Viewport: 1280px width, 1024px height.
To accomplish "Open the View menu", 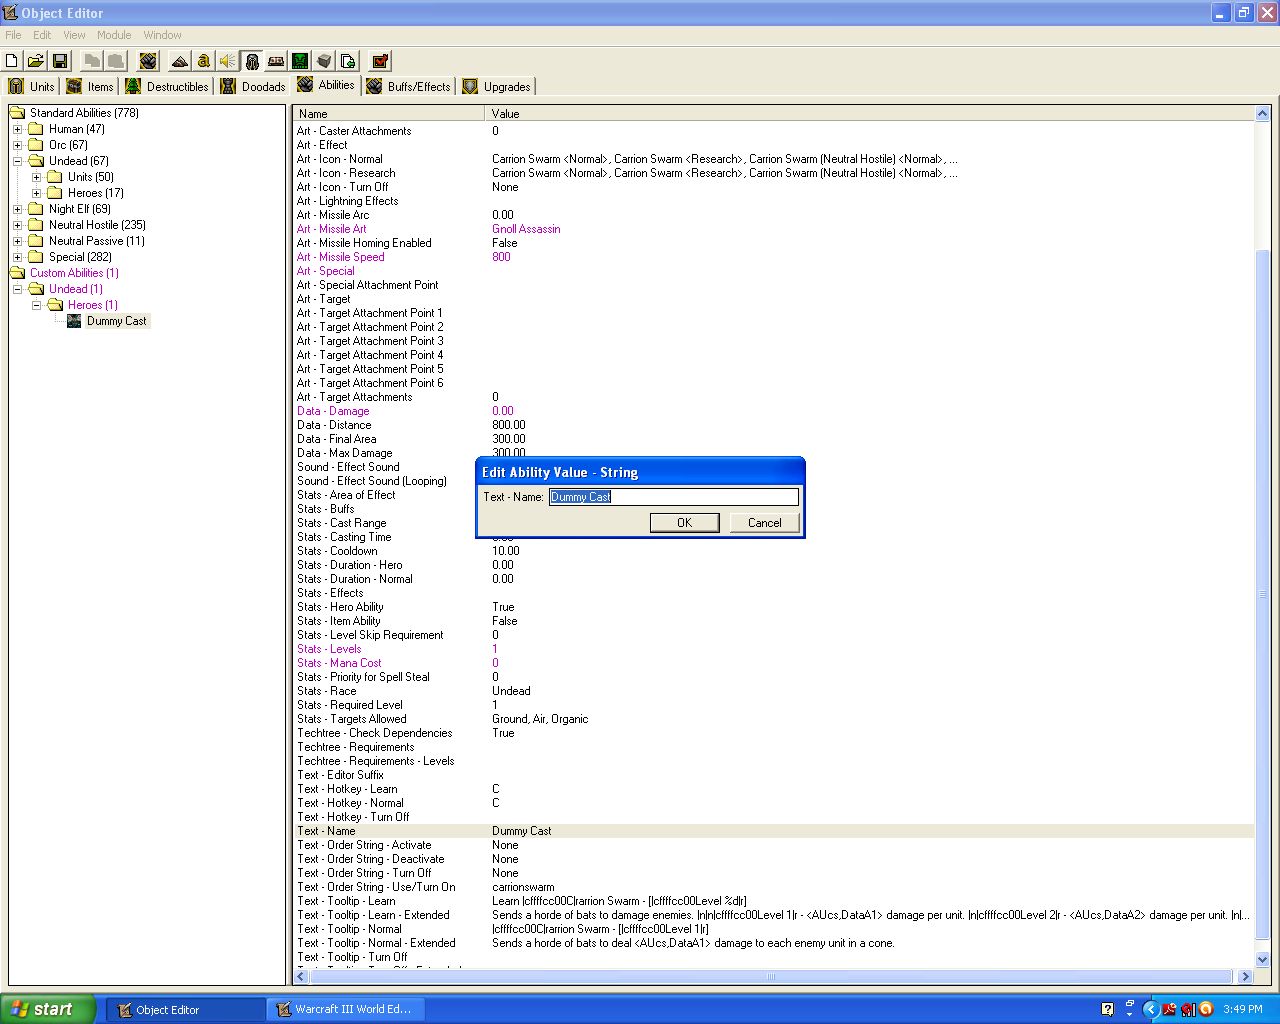I will (75, 35).
